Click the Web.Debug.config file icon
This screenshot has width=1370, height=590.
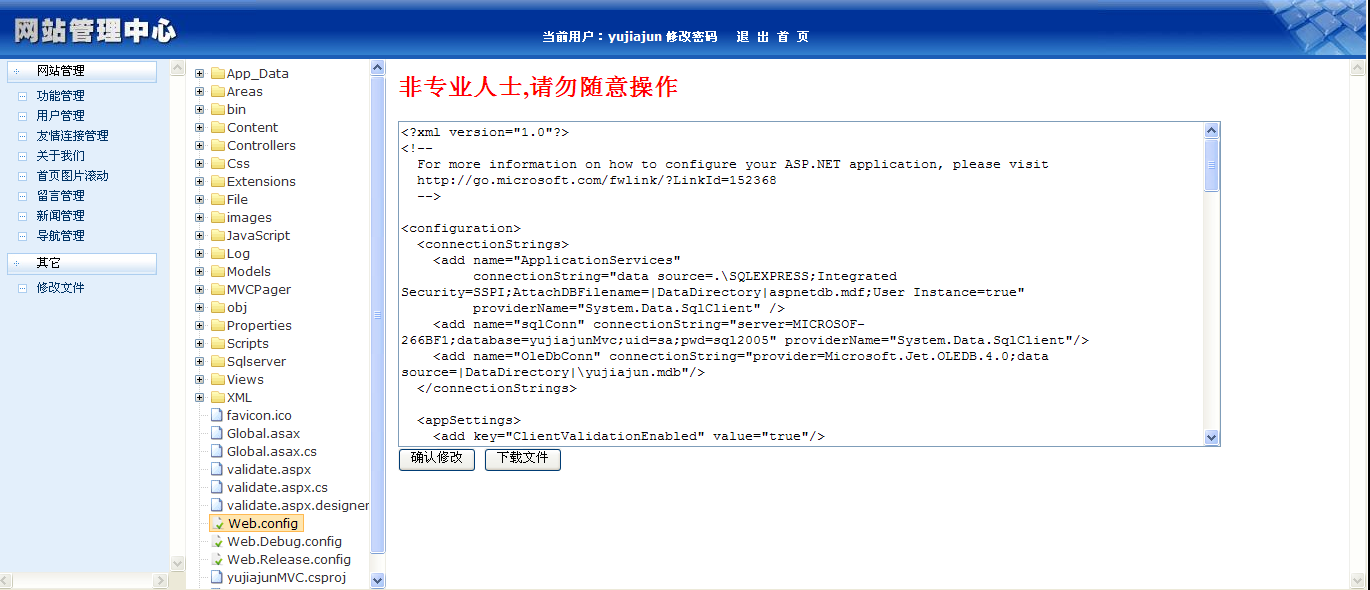coord(217,541)
